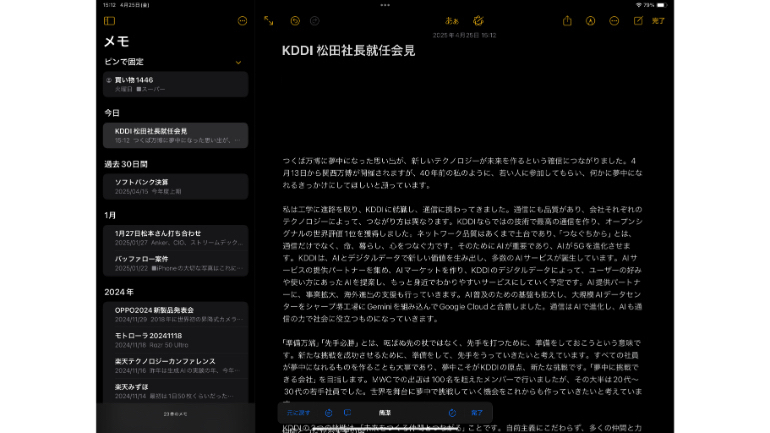Toggle the sidebar panel icon
Image resolution: width=770 pixels, height=433 pixels.
point(110,21)
